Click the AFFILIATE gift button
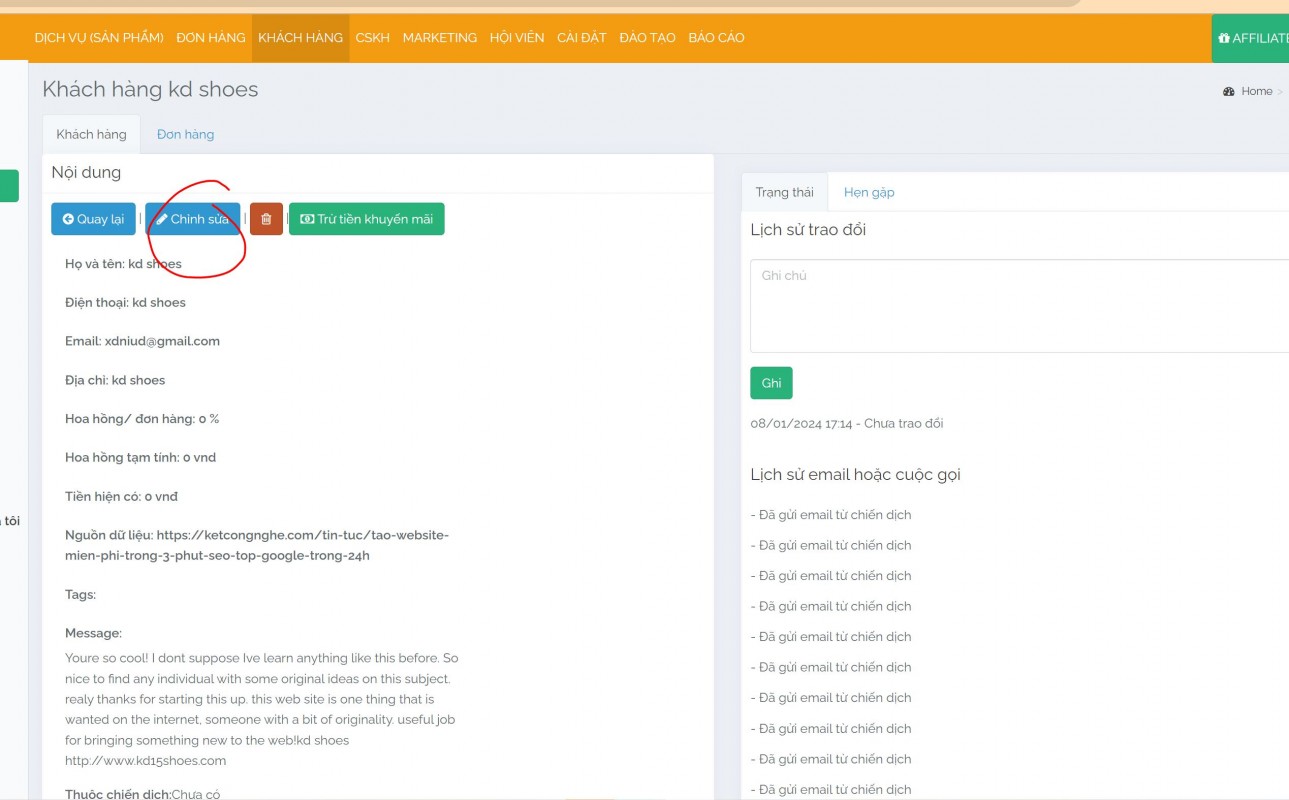The image size is (1289, 800). pos(1252,38)
